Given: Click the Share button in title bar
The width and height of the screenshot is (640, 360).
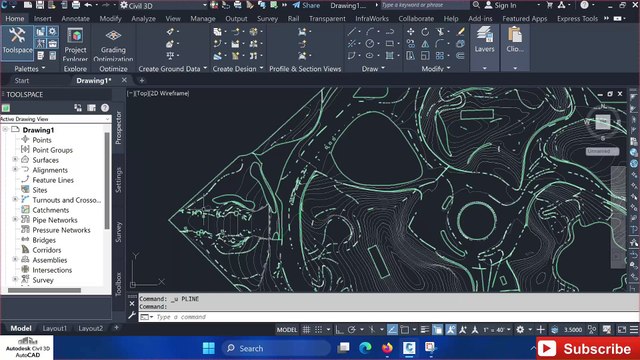Looking at the screenshot, I should [x=306, y=5].
